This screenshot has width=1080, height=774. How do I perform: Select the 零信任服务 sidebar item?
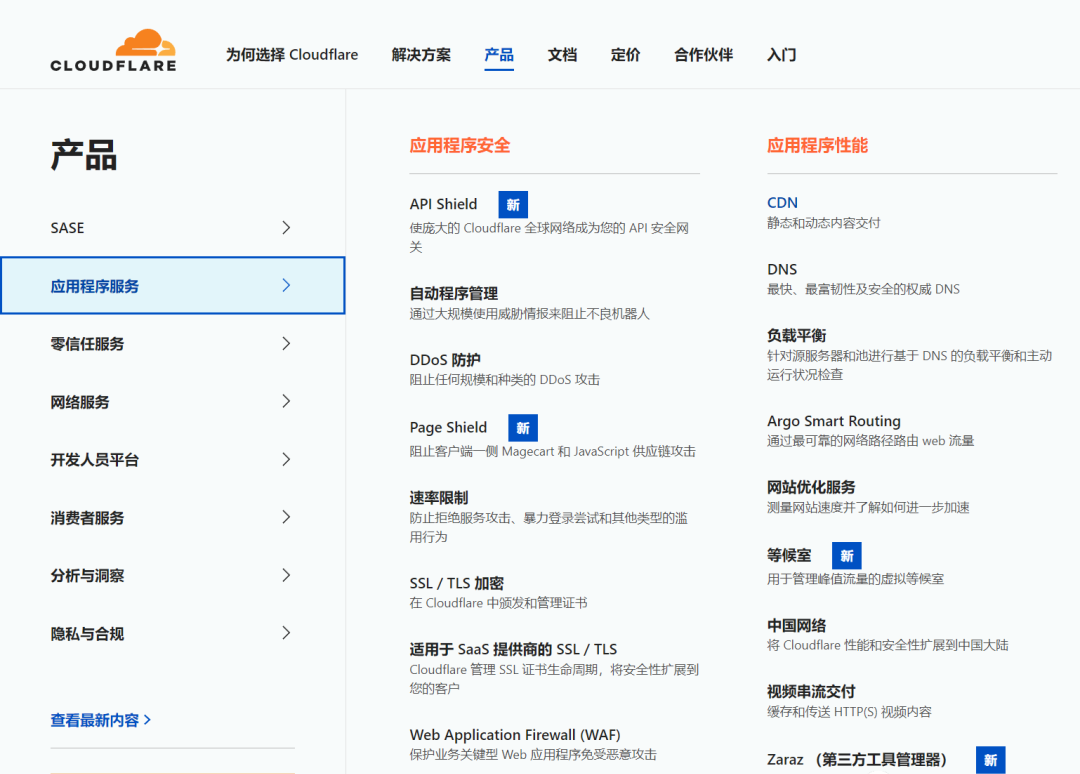tap(172, 344)
